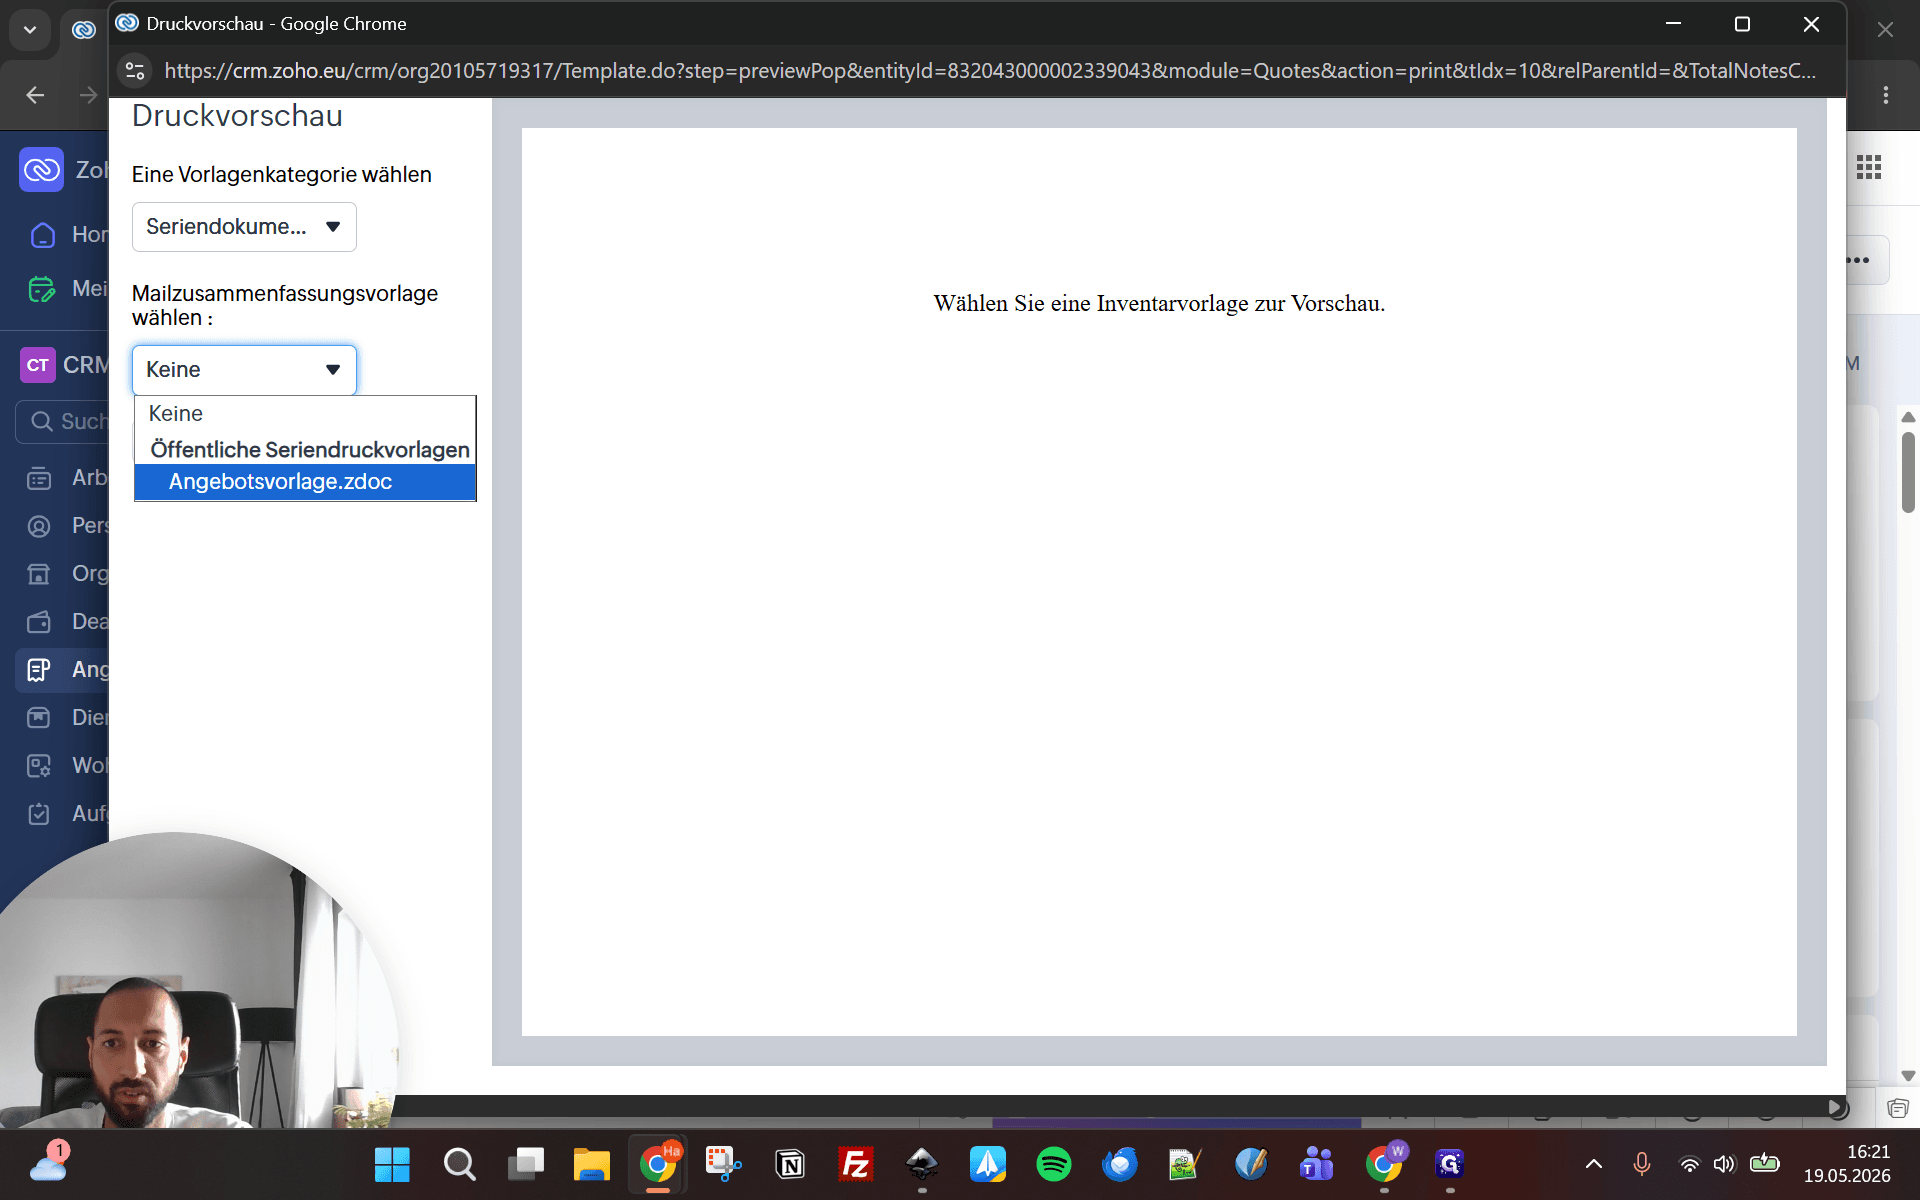This screenshot has height=1200, width=1920.
Task: Select Angebotsvorlage.zdoc from the dropdown list
Action: pyautogui.click(x=305, y=482)
